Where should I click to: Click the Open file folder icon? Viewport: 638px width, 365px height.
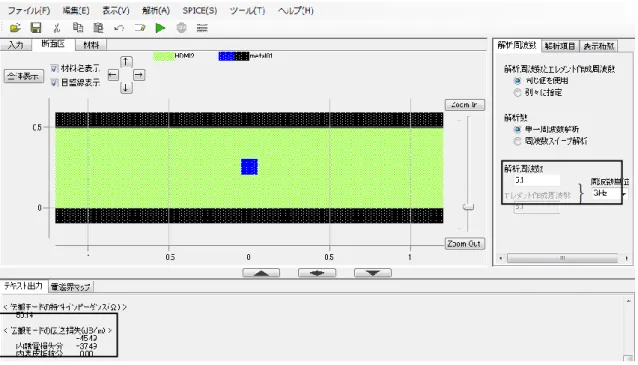coord(15,28)
